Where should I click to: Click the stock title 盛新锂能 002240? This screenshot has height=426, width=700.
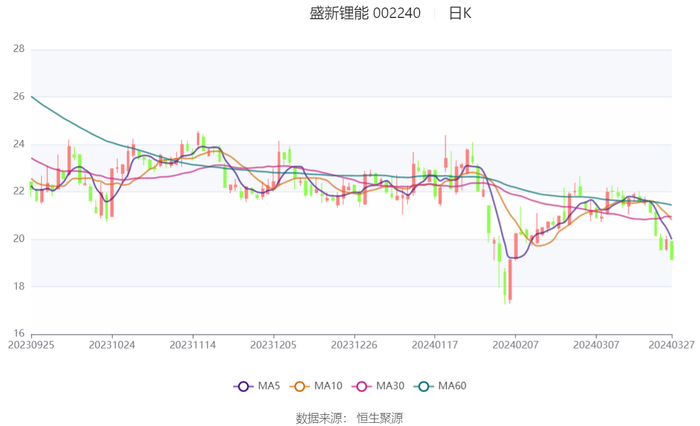coord(364,14)
